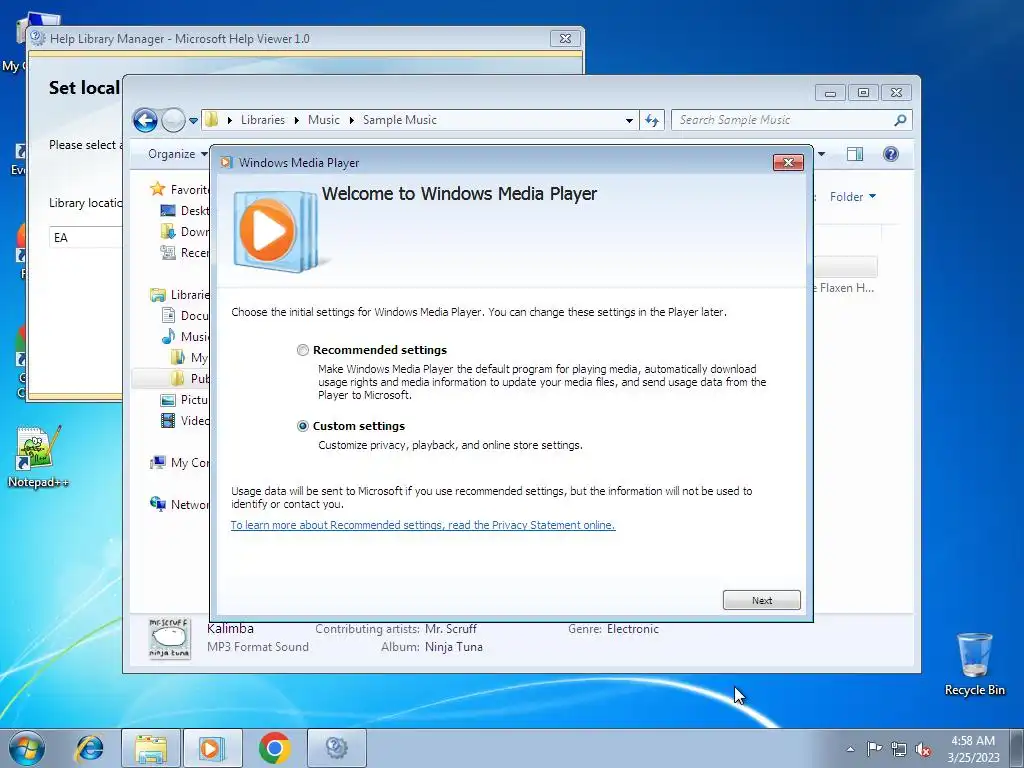Select Documents library in the navigation pane
This screenshot has height=768, width=1024.
coord(185,315)
